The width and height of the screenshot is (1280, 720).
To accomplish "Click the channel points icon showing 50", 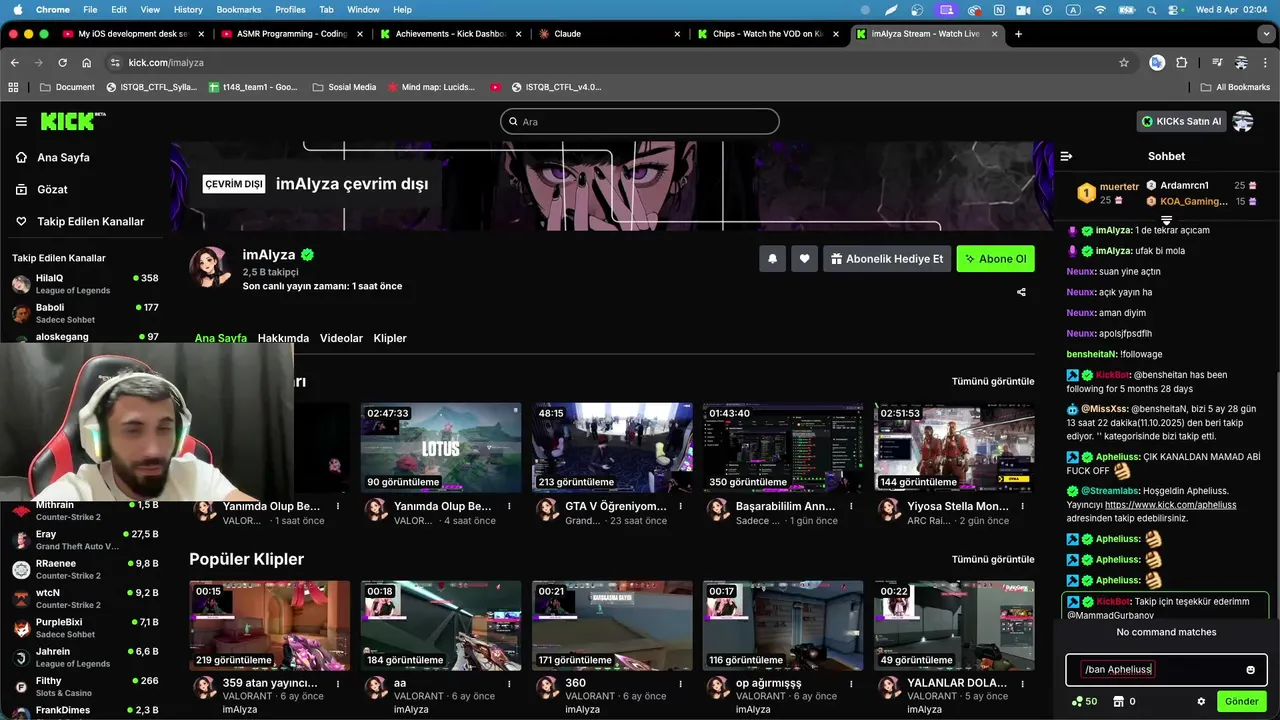I will tap(1084, 702).
